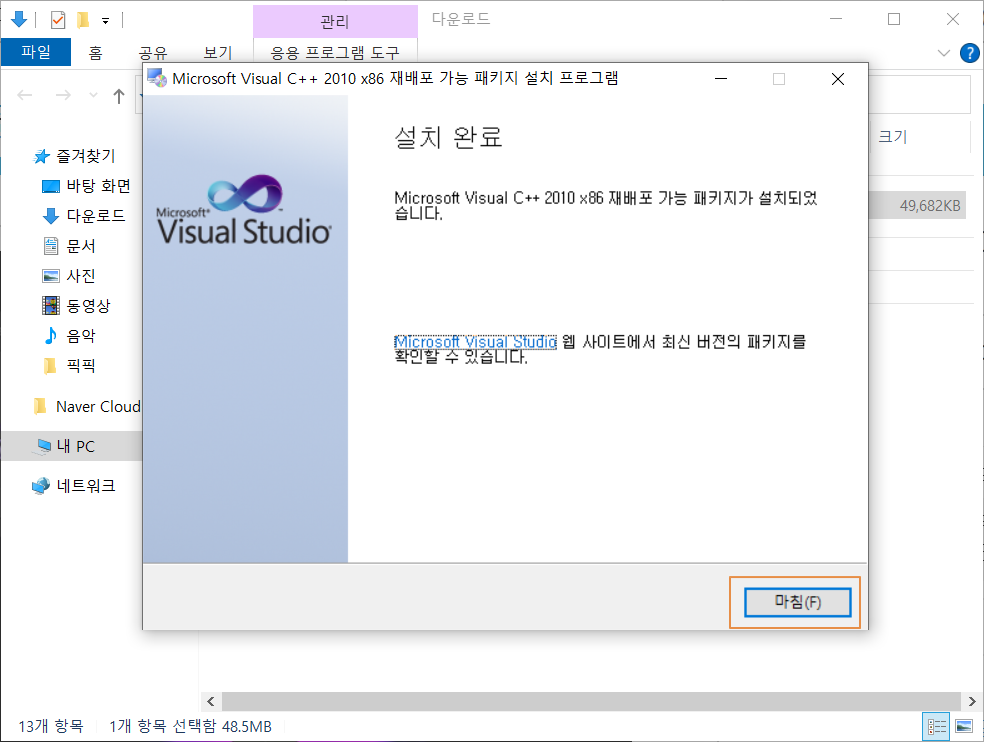Click the 13개 항목 status bar text
The image size is (984, 742).
(x=51, y=726)
